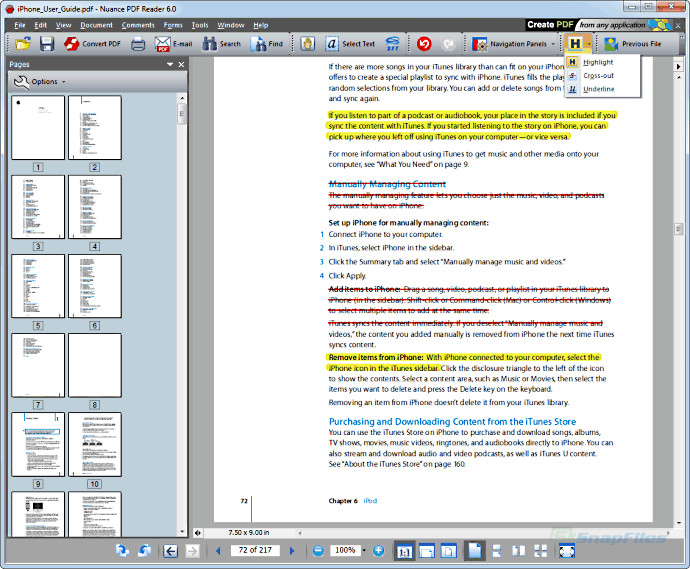
Task: Click the greyed Redo icon
Action: [x=448, y=44]
